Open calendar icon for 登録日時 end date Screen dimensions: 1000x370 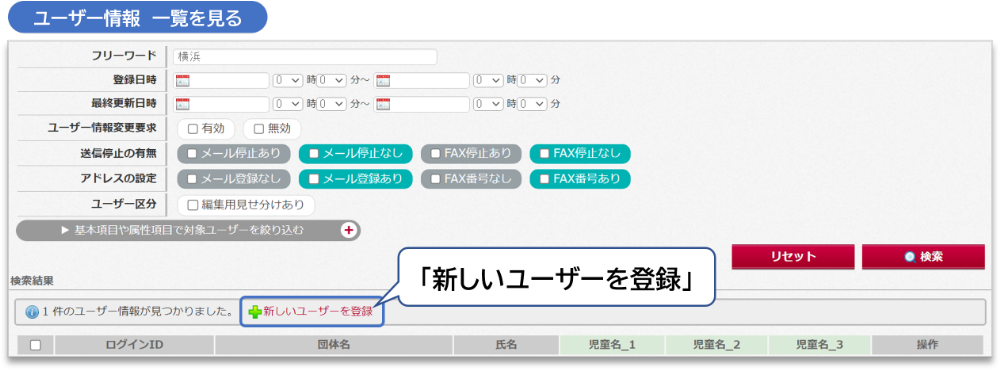tap(383, 80)
